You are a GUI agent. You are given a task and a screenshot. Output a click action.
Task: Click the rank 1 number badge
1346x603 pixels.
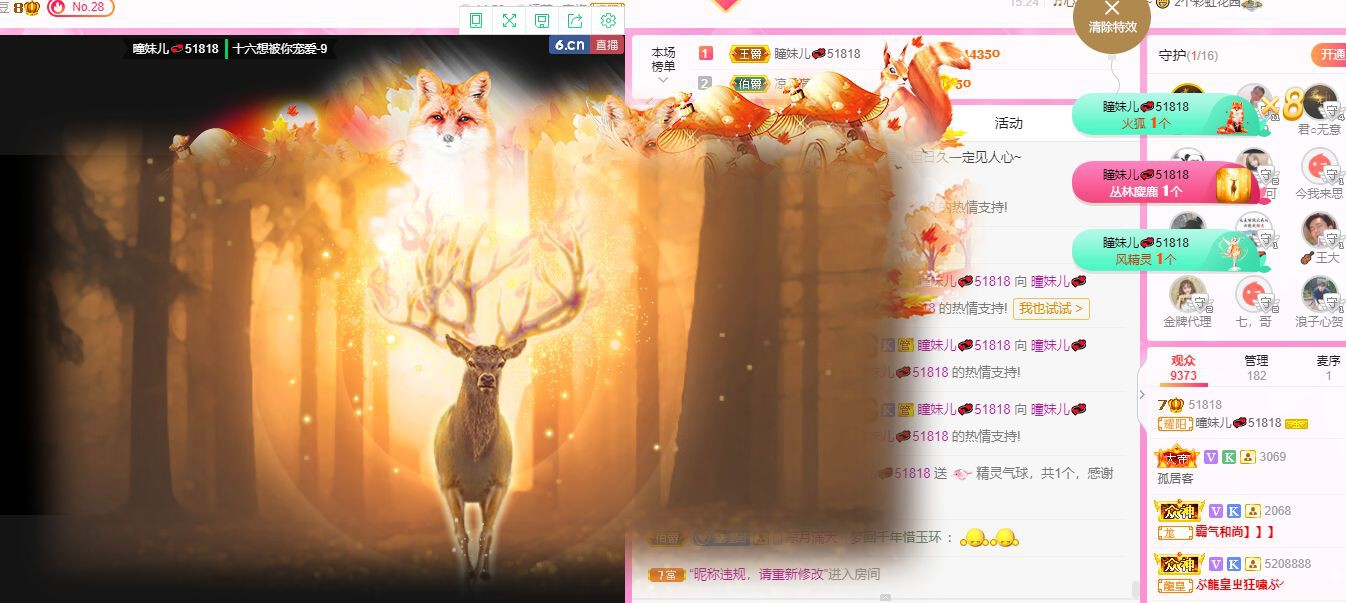point(706,54)
